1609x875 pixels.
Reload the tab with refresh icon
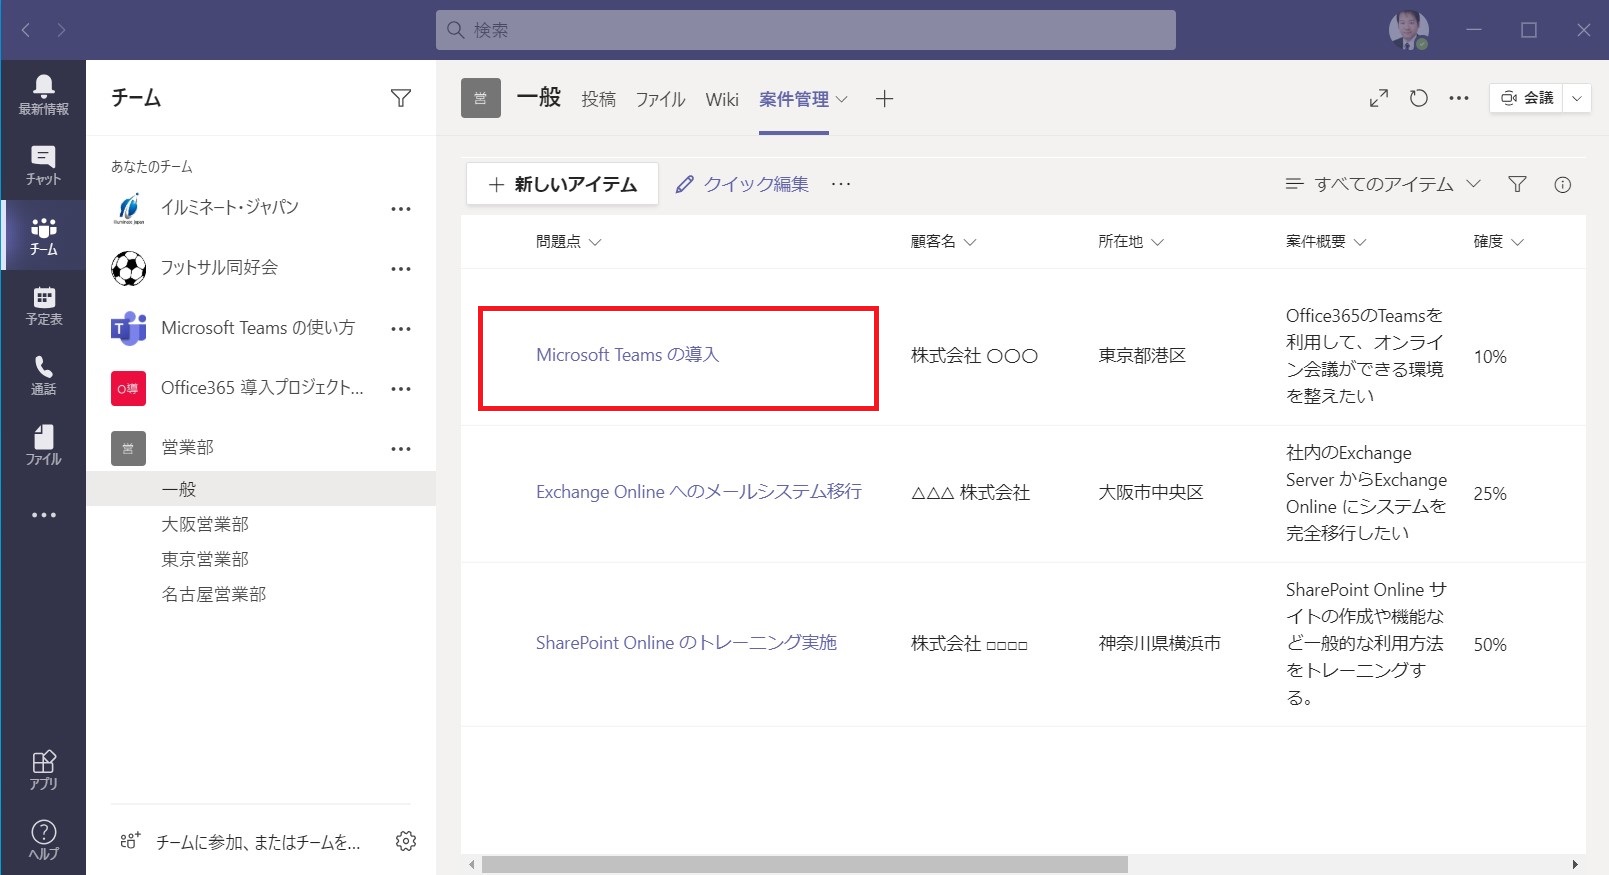[x=1419, y=98]
